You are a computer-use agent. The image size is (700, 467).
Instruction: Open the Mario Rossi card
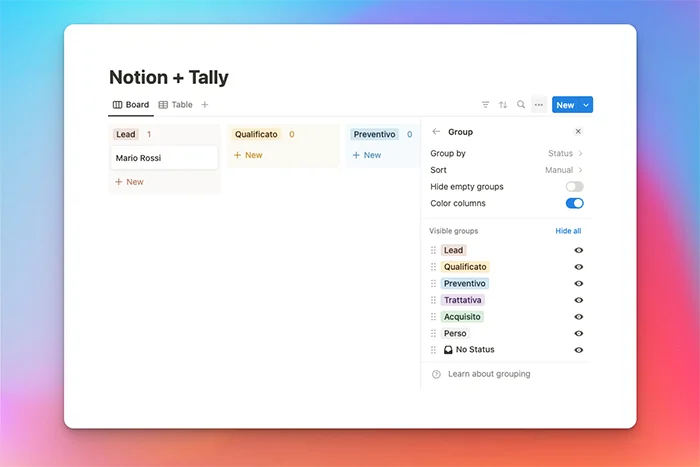click(x=164, y=158)
